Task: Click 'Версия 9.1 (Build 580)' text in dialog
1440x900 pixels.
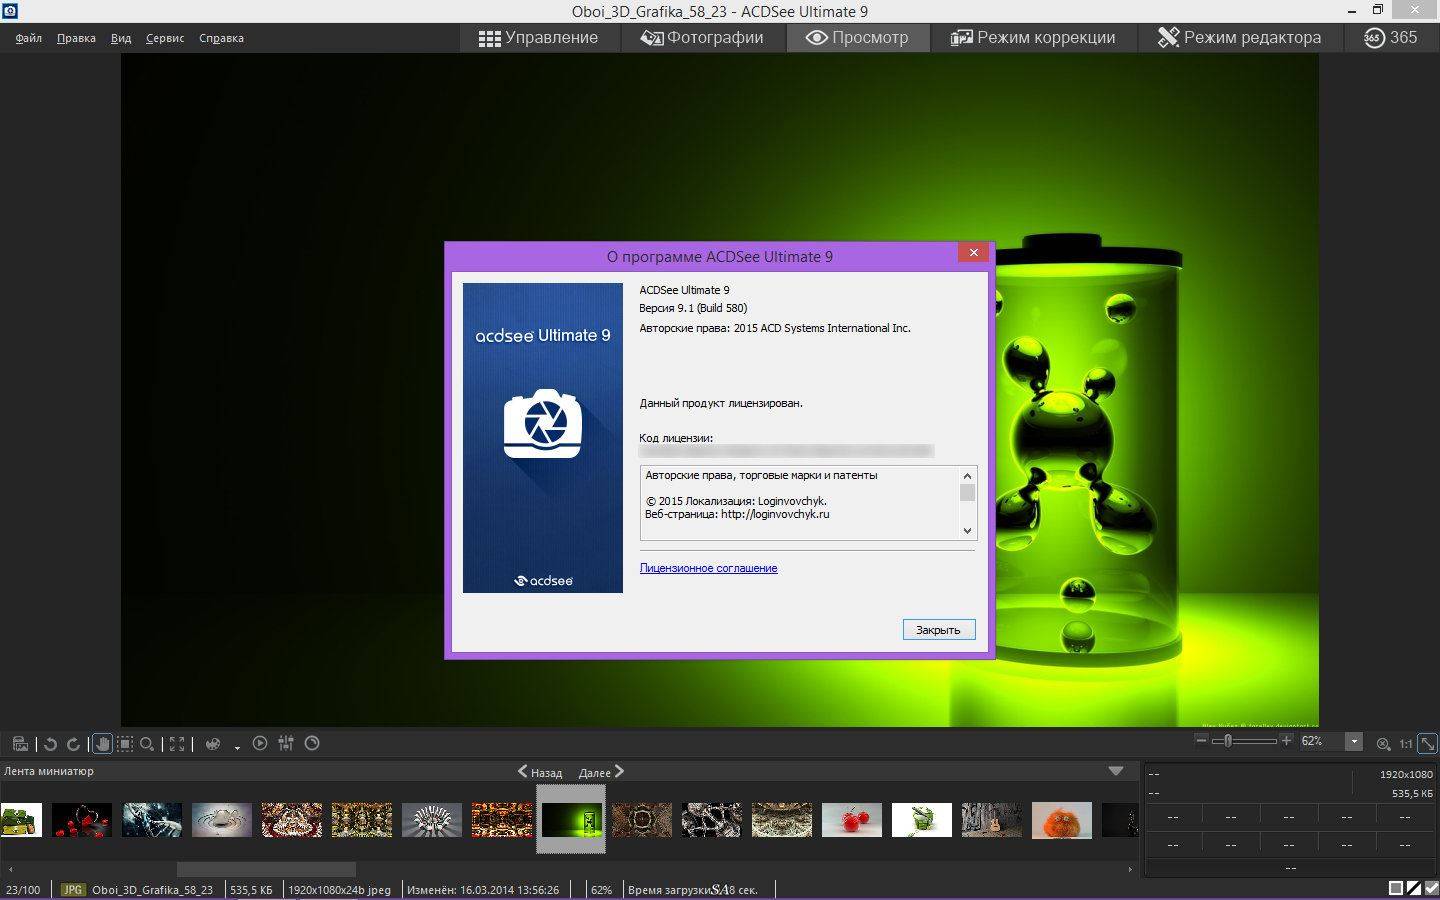Action: pyautogui.click(x=693, y=308)
